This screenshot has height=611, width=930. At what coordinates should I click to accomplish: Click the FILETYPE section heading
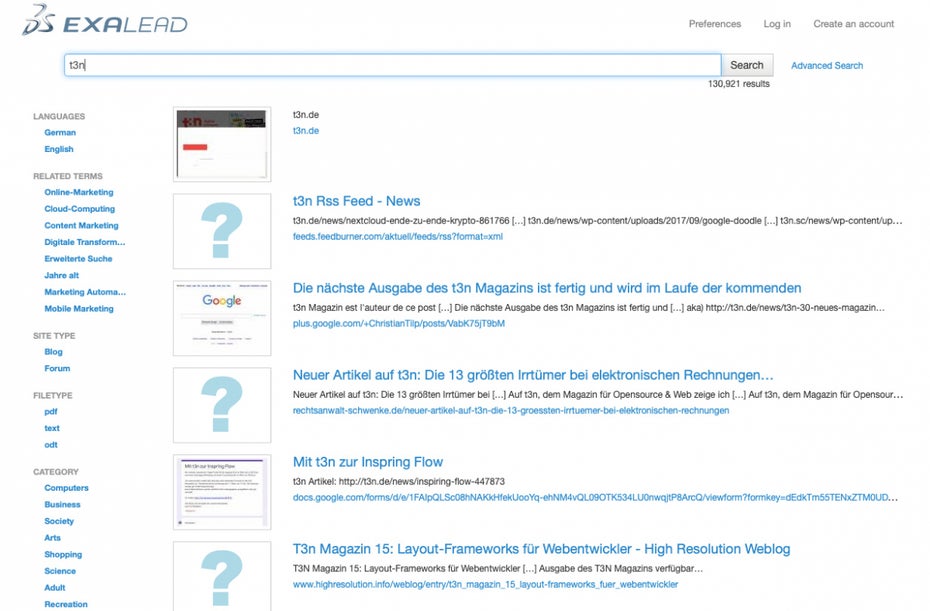[x=53, y=396]
